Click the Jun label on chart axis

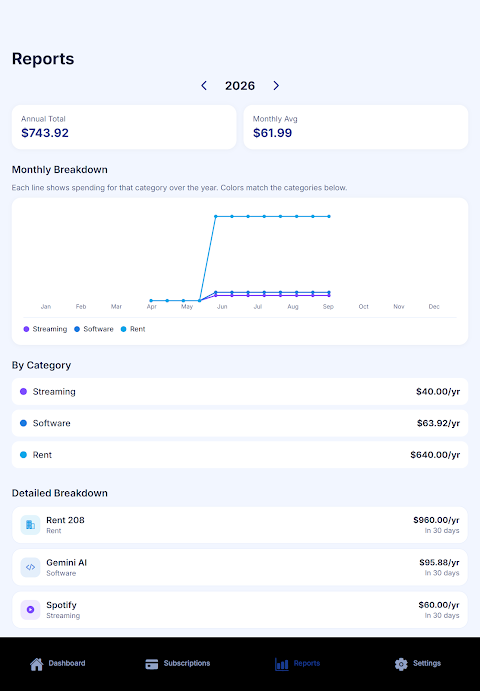pyautogui.click(x=222, y=307)
